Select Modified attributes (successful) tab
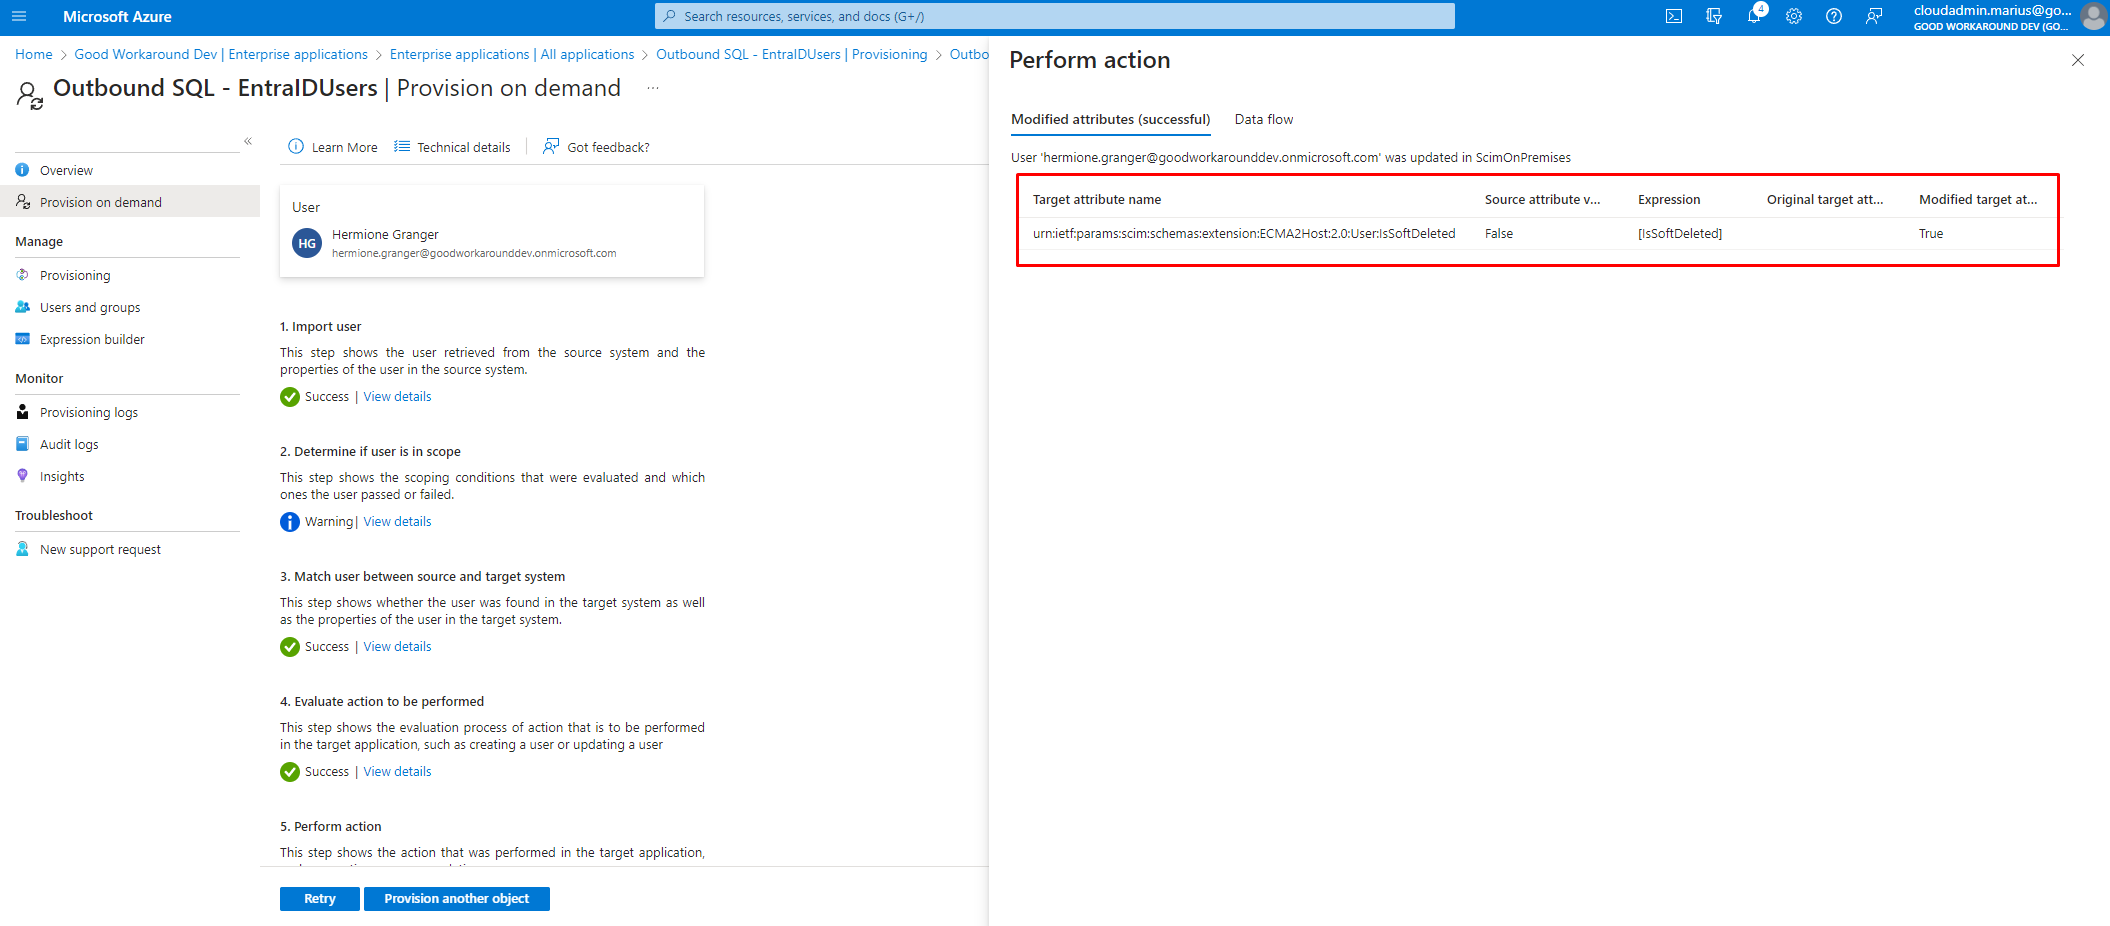The height and width of the screenshot is (926, 2110). tap(1110, 119)
